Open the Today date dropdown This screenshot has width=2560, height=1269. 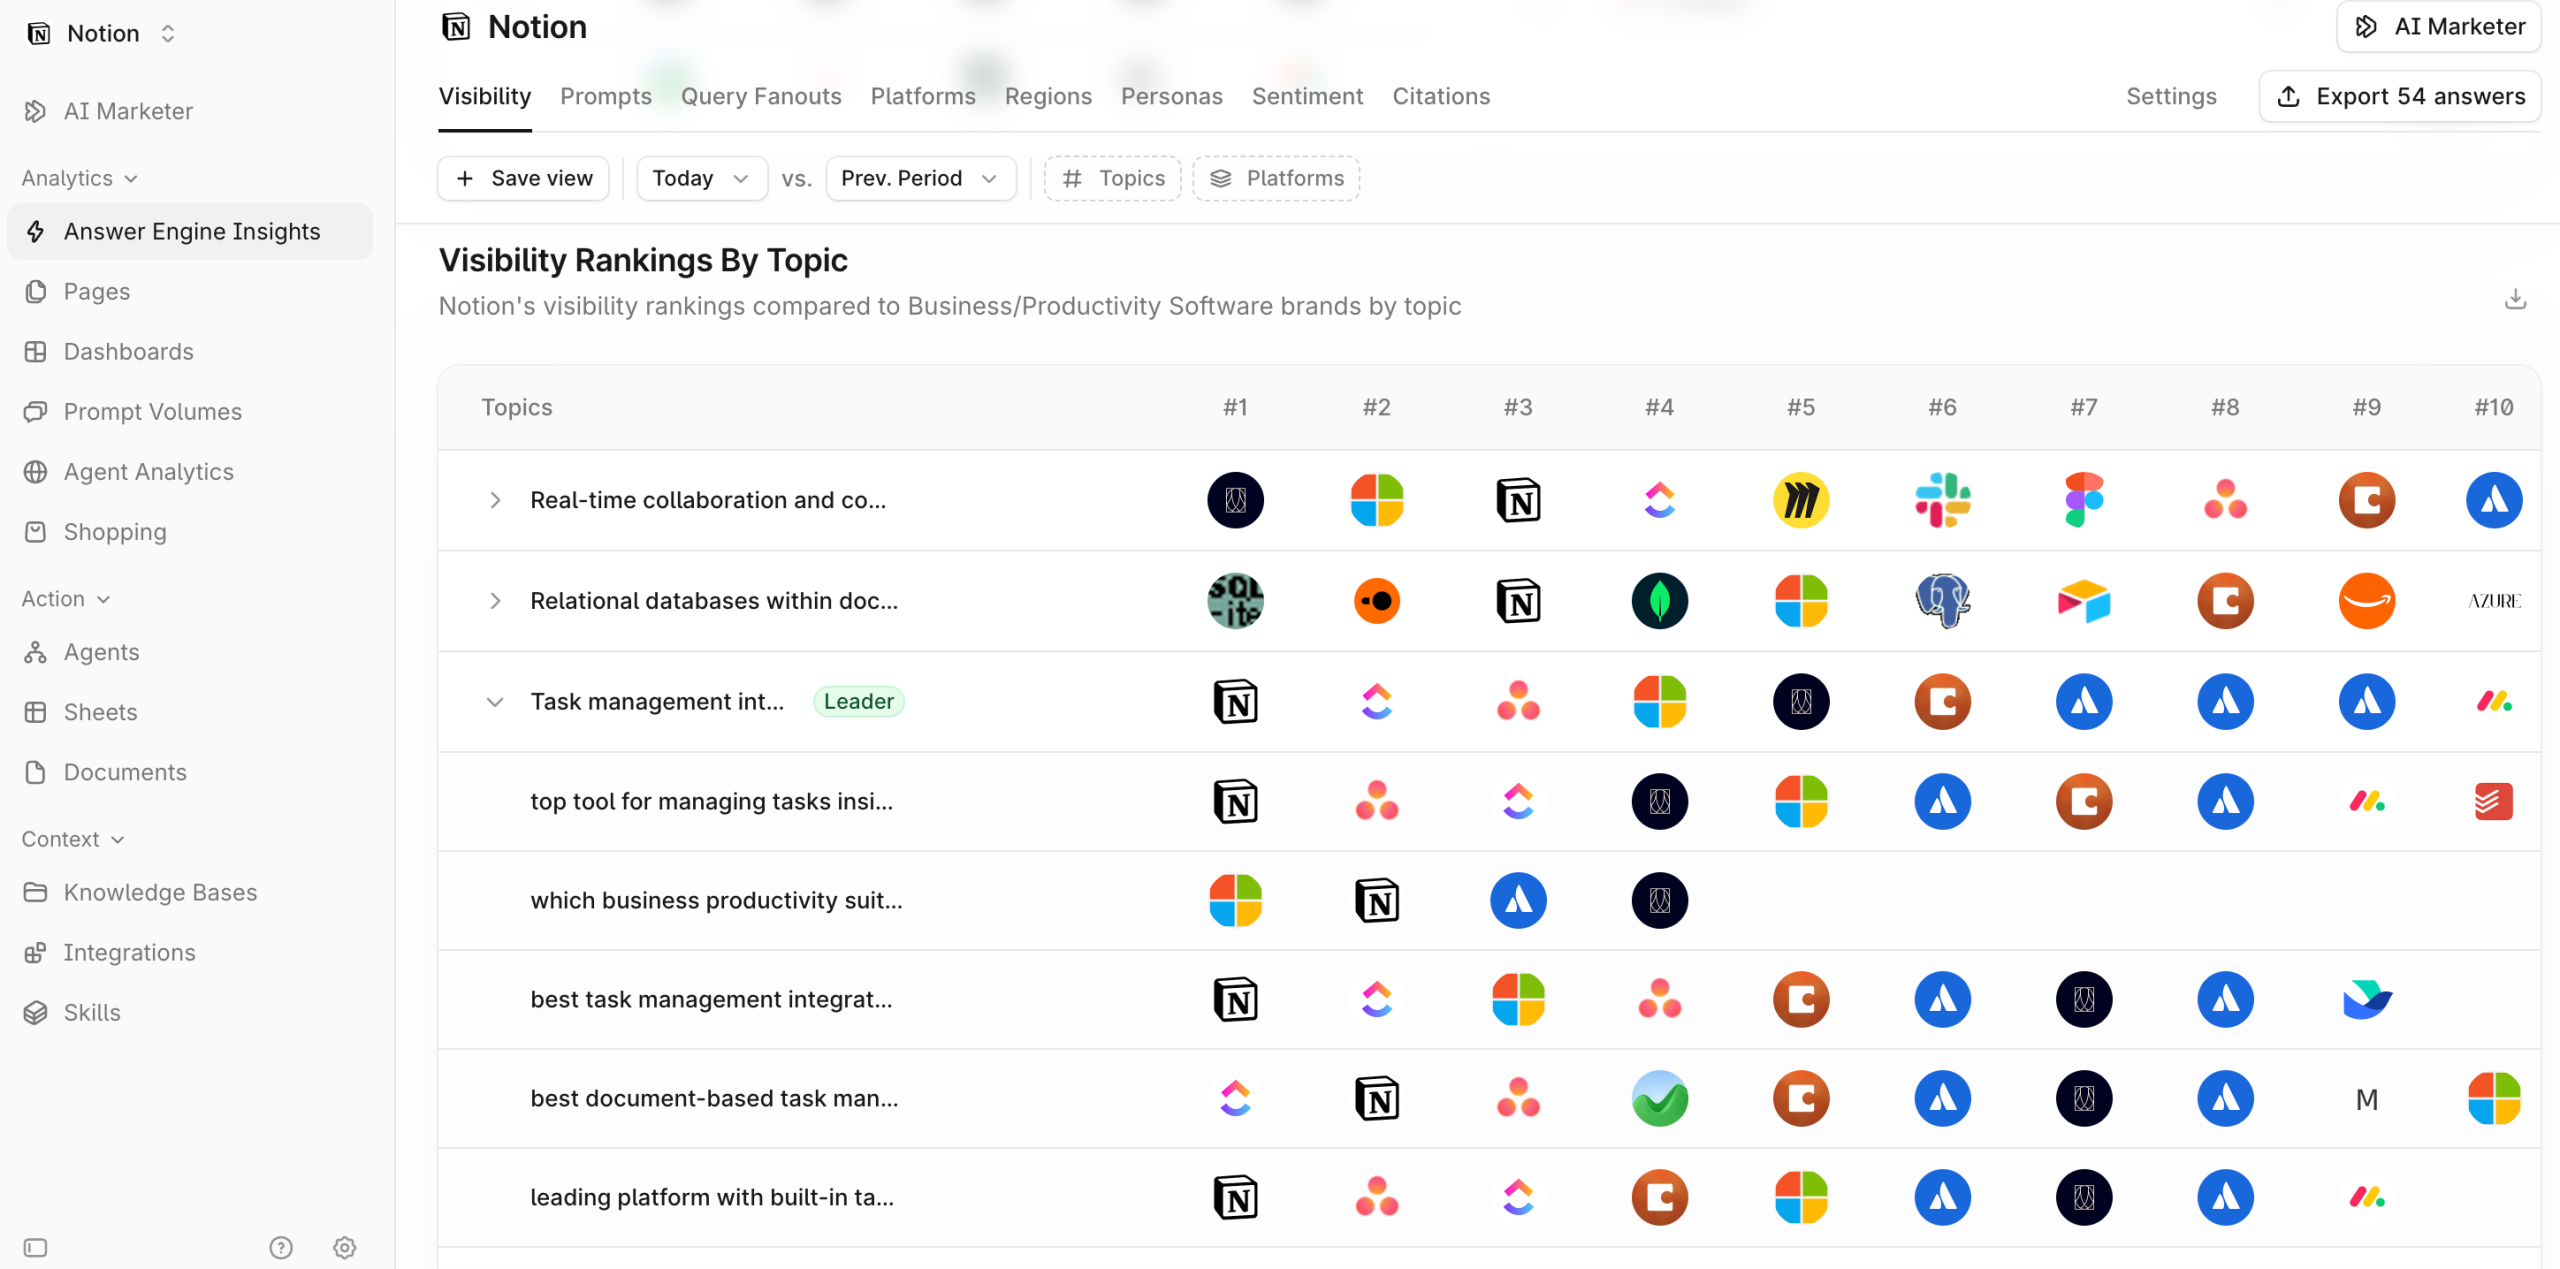(x=702, y=178)
